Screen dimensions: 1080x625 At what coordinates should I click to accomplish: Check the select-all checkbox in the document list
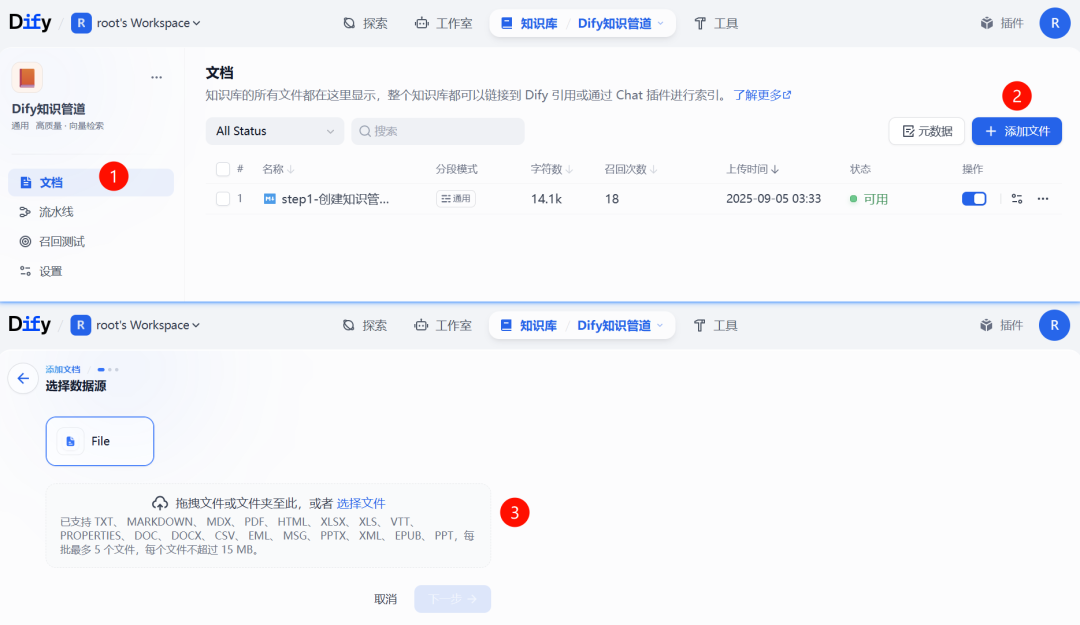(224, 168)
